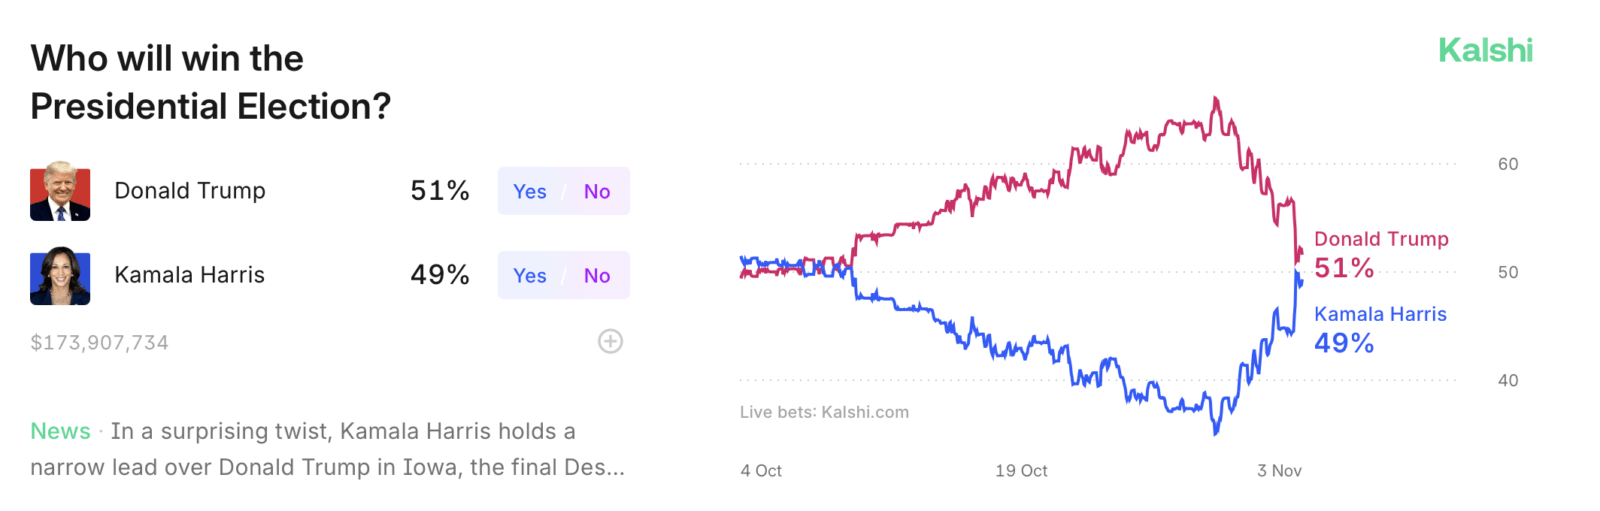Click the 3 Nov date on chart axis

1279,471
